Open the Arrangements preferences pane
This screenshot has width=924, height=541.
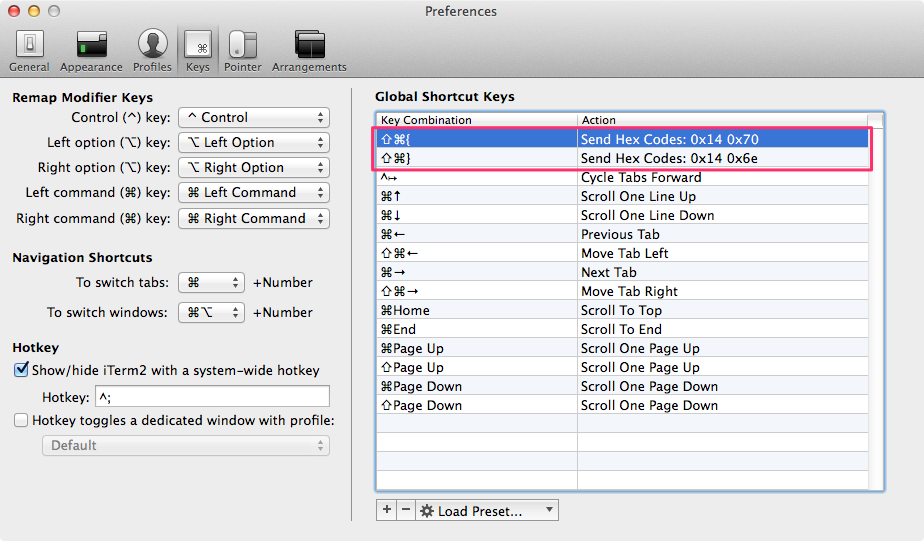309,51
